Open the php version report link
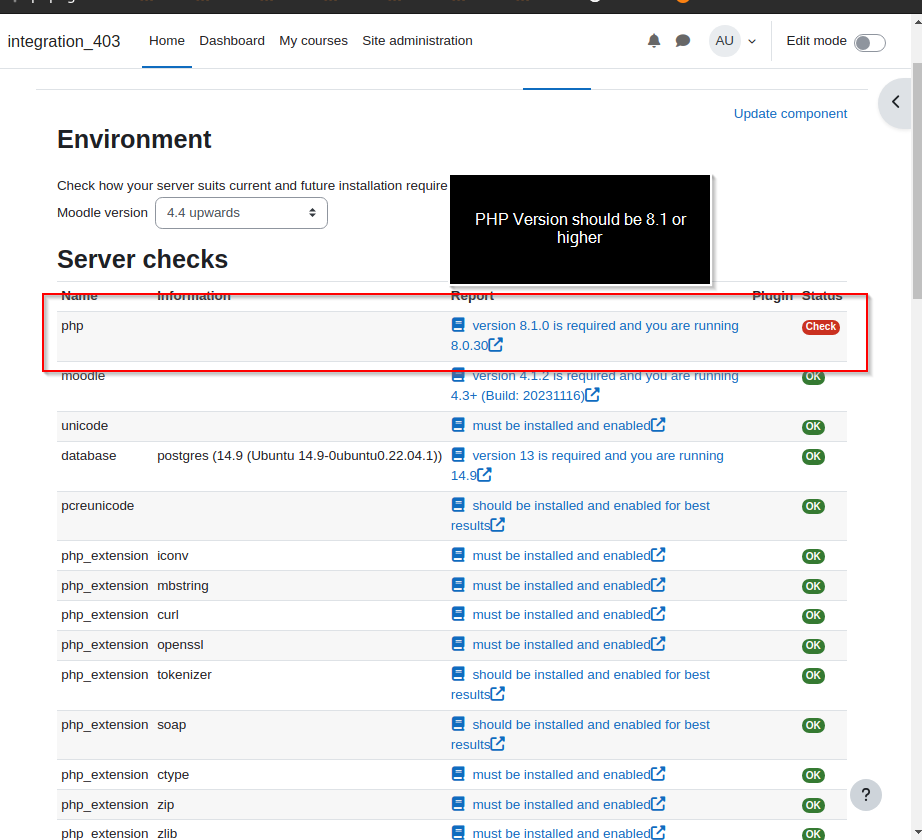 point(605,326)
